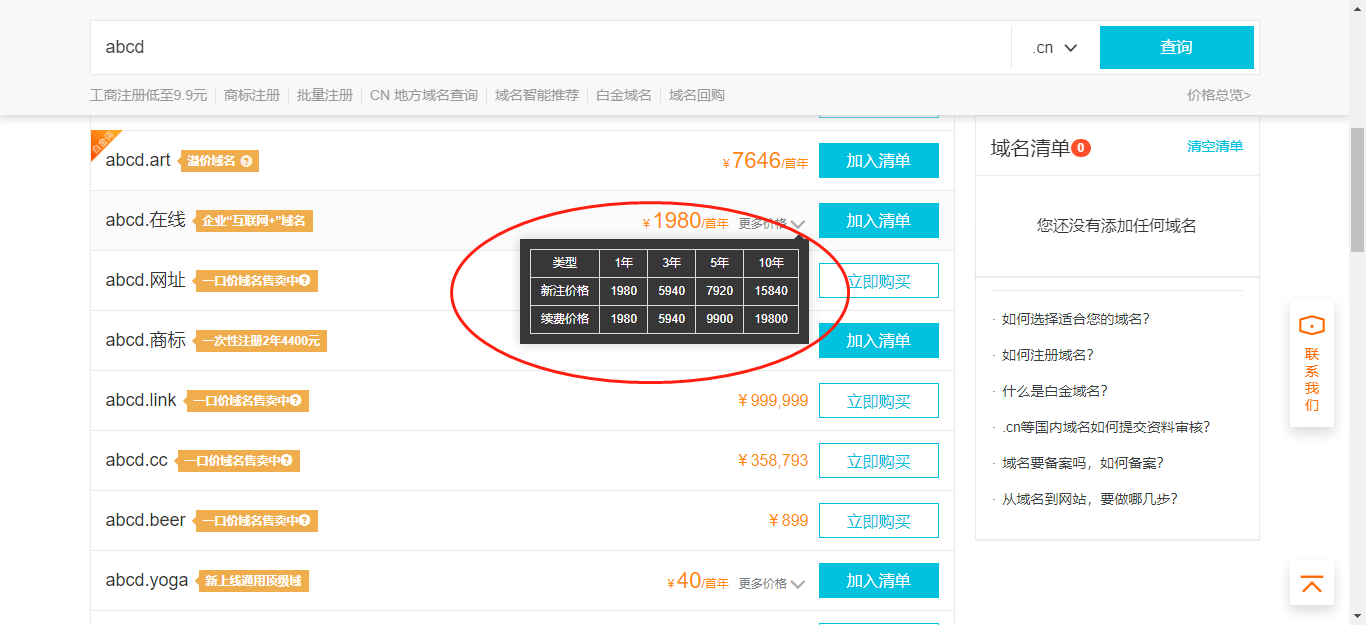Click 7920 in the 新注价格 row
This screenshot has height=625, width=1366.
(x=720, y=291)
